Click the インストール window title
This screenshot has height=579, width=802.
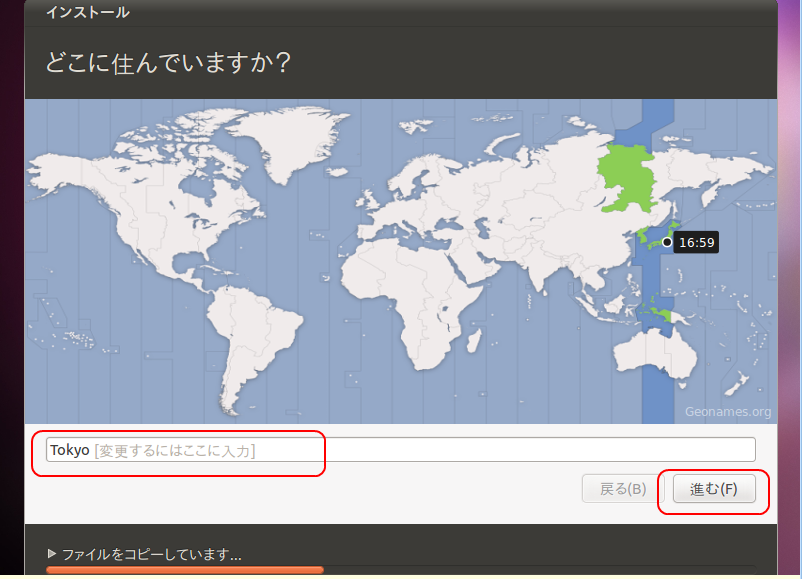[x=88, y=12]
